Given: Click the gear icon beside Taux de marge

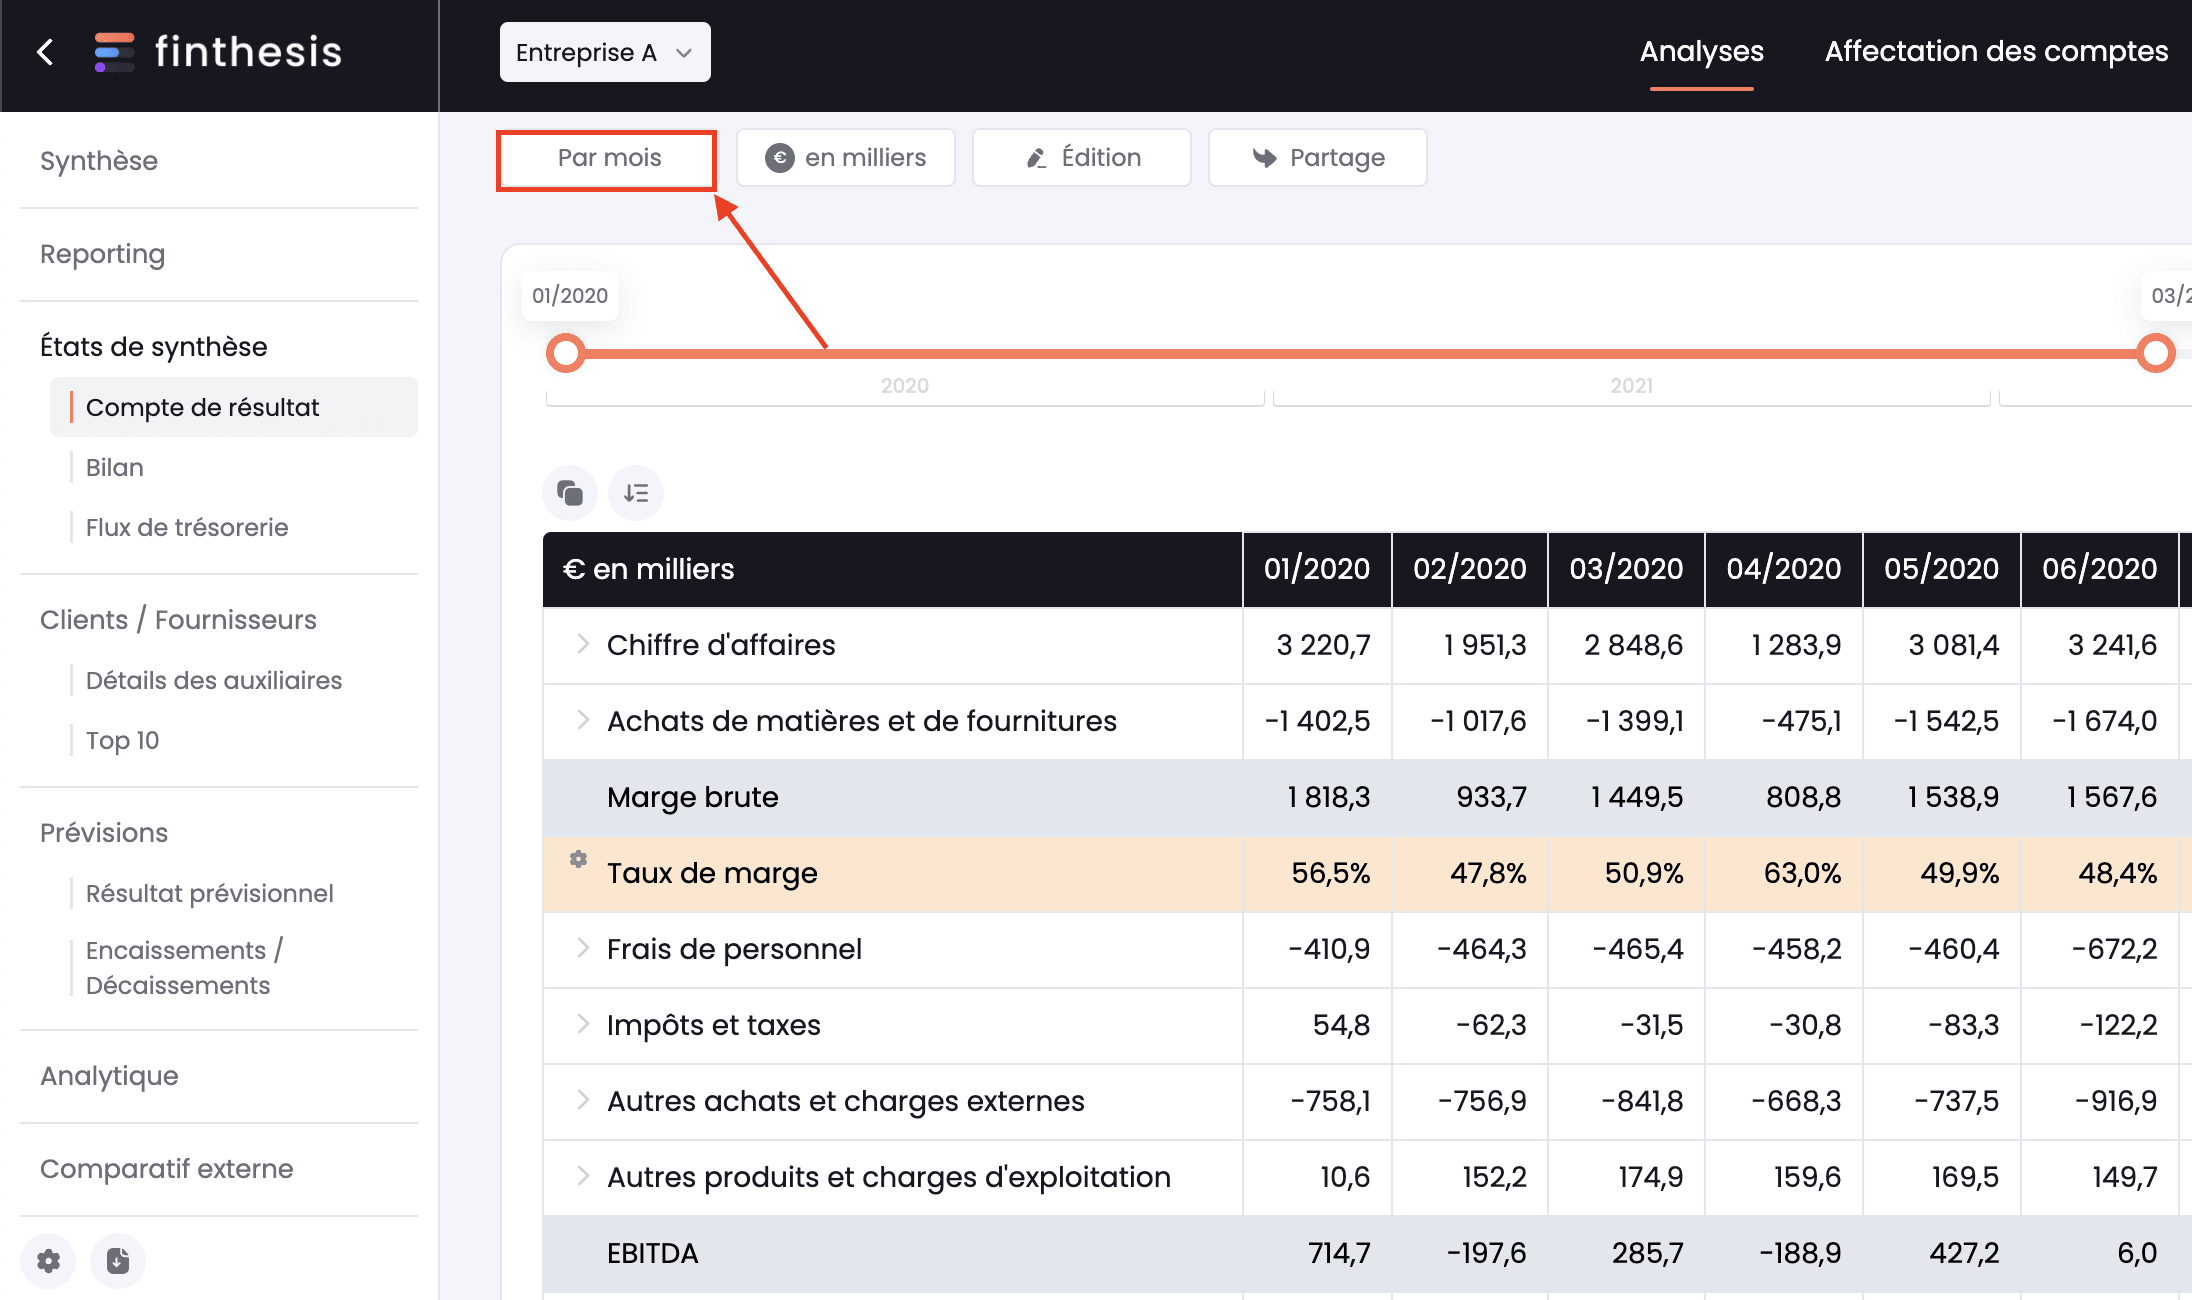Looking at the screenshot, I should [578, 859].
